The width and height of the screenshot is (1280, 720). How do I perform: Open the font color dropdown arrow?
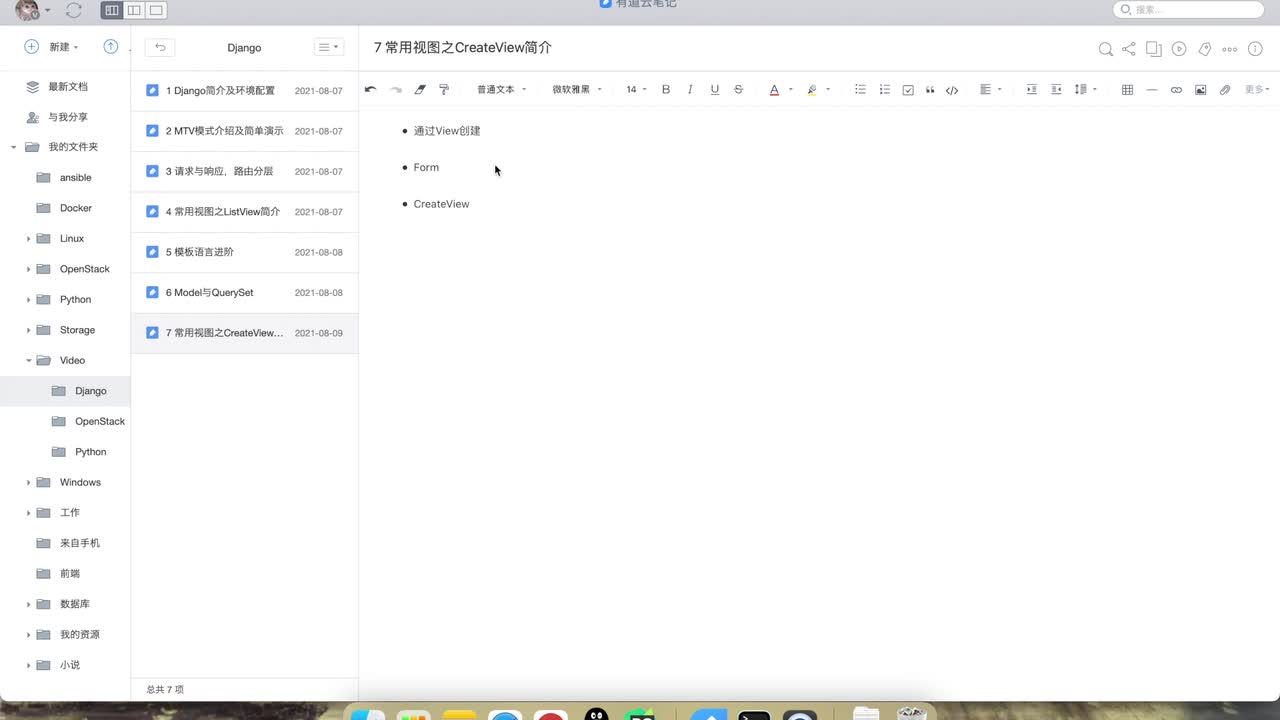(790, 89)
